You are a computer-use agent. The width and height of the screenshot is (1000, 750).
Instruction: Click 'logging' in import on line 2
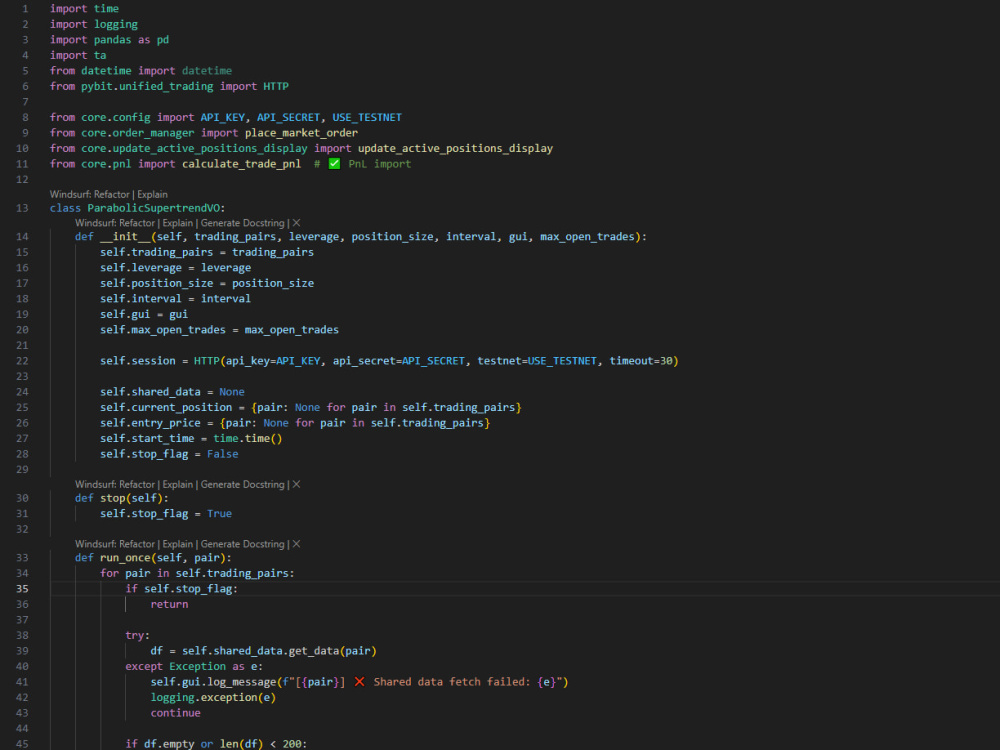point(115,24)
